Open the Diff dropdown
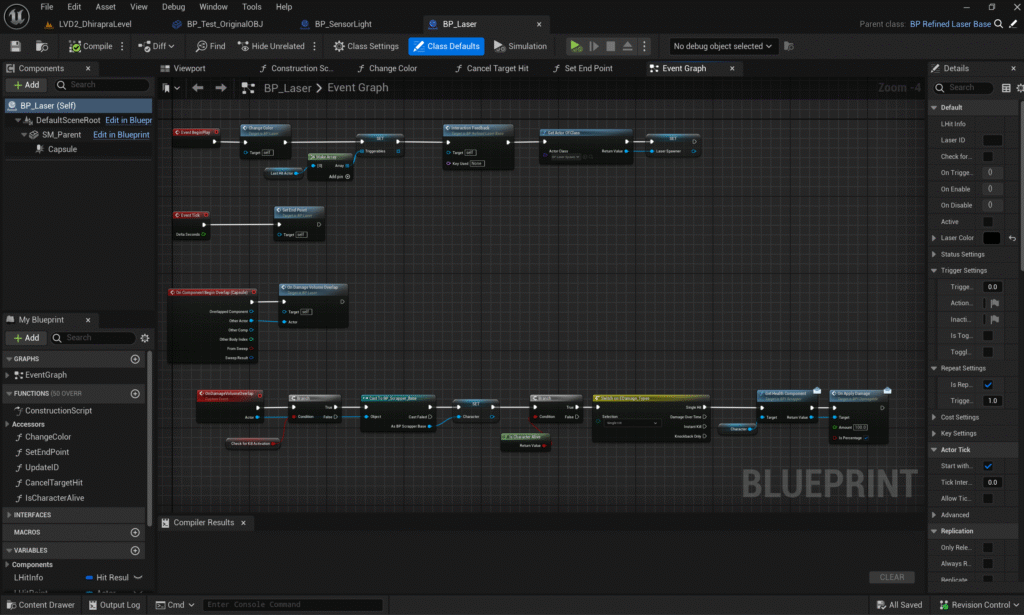The image size is (1024, 615). [x=156, y=46]
